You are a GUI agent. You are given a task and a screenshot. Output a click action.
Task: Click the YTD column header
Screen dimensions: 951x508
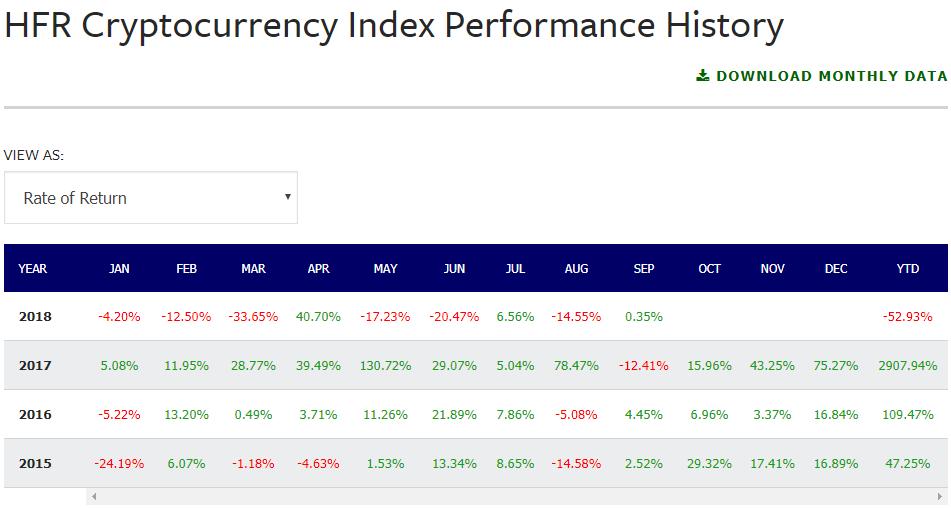point(907,269)
